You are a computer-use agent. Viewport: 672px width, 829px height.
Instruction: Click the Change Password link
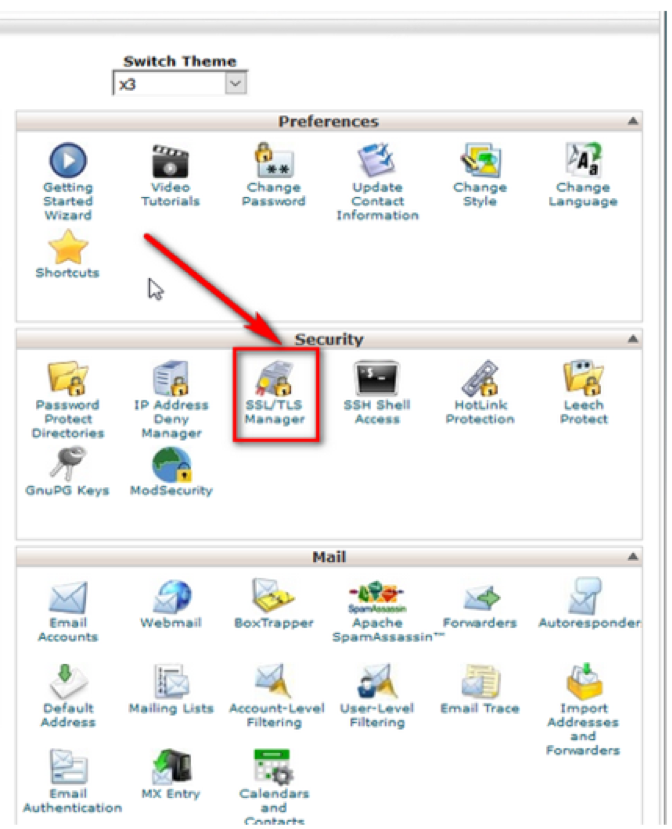tap(274, 194)
